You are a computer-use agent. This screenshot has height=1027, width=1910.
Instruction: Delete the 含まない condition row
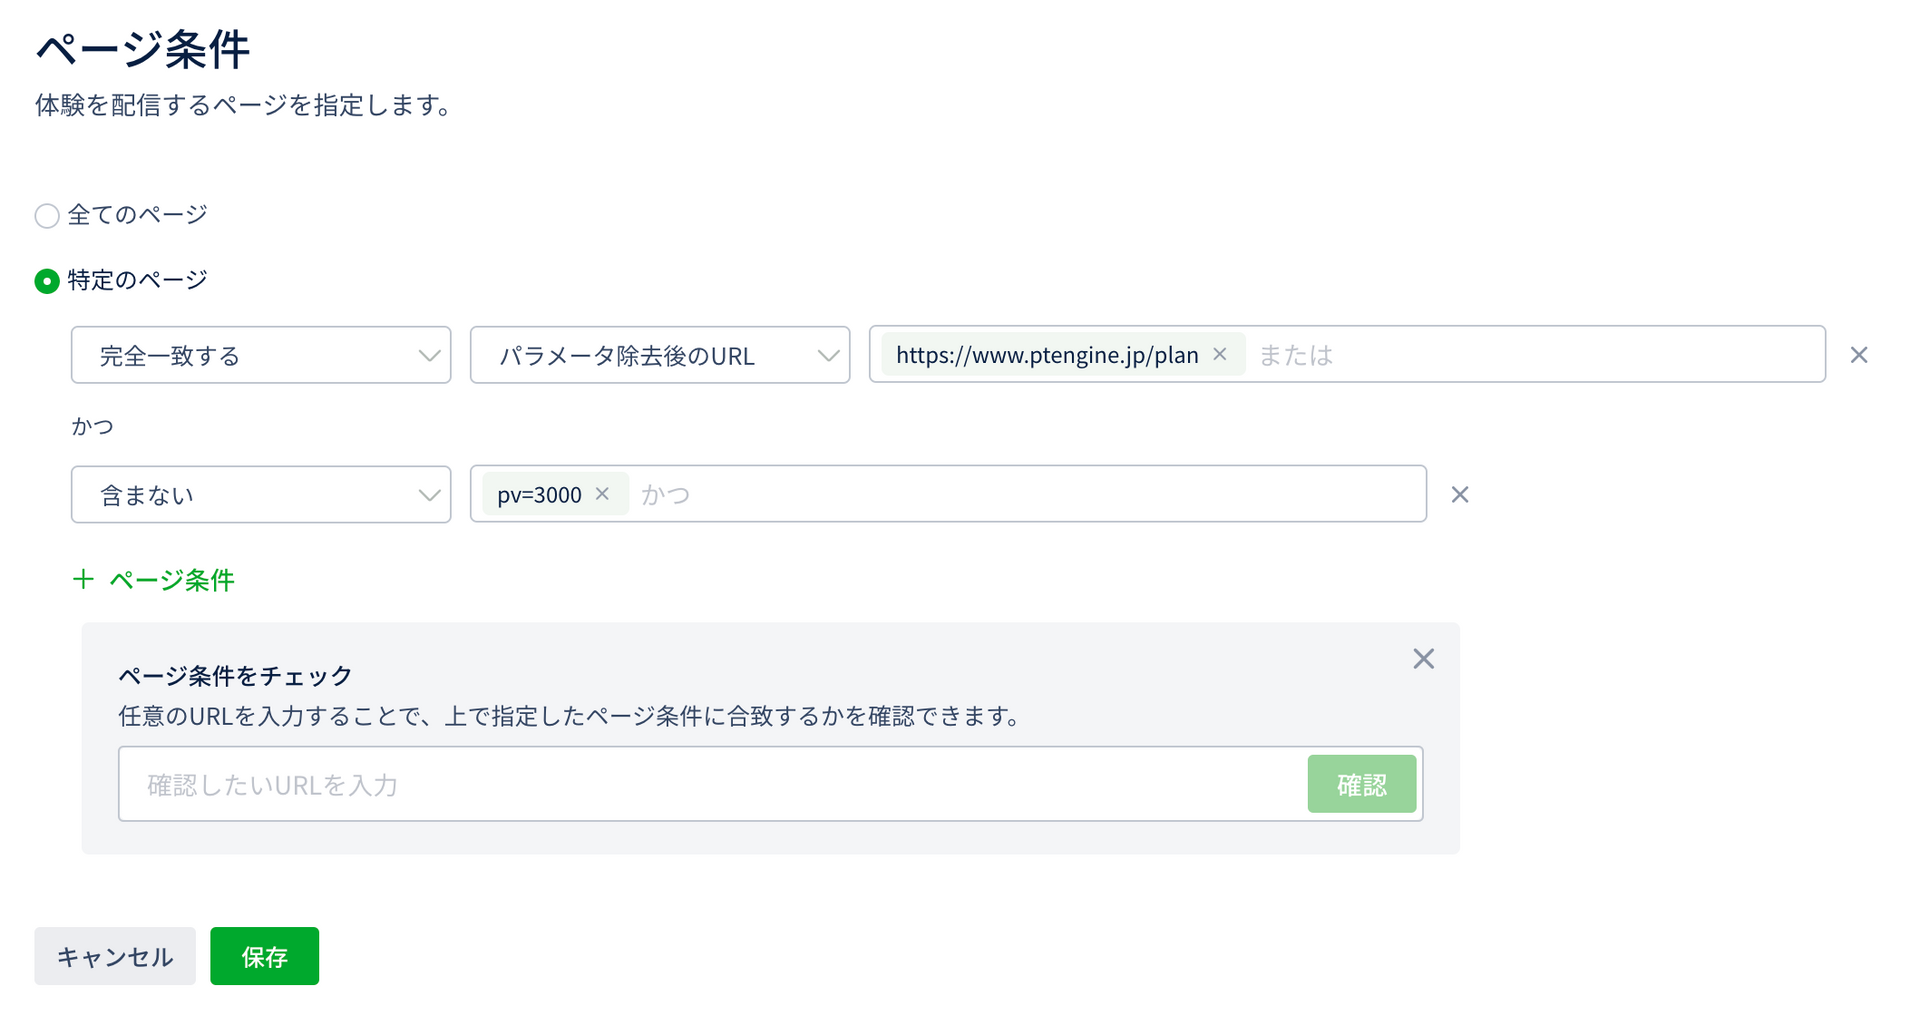pos(1459,495)
